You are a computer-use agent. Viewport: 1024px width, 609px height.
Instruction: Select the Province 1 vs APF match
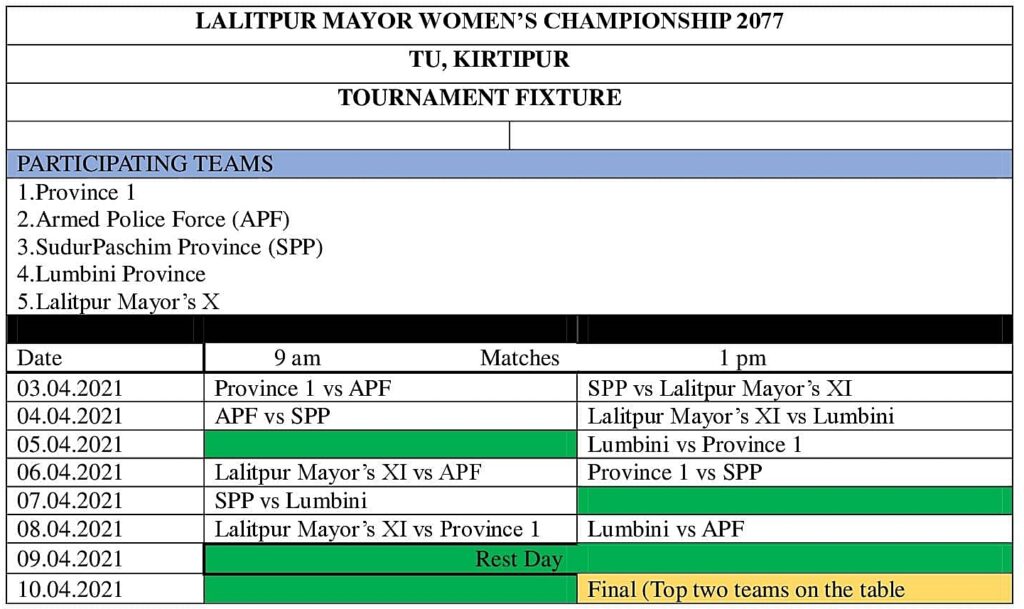[x=303, y=388]
